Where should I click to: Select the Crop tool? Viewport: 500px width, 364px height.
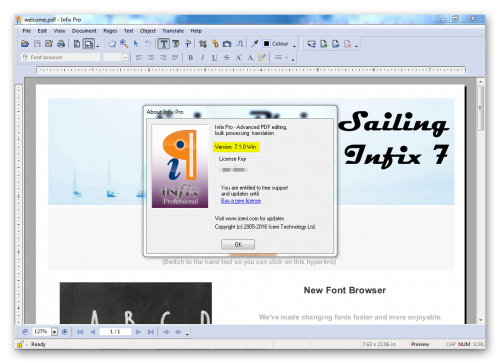203,44
